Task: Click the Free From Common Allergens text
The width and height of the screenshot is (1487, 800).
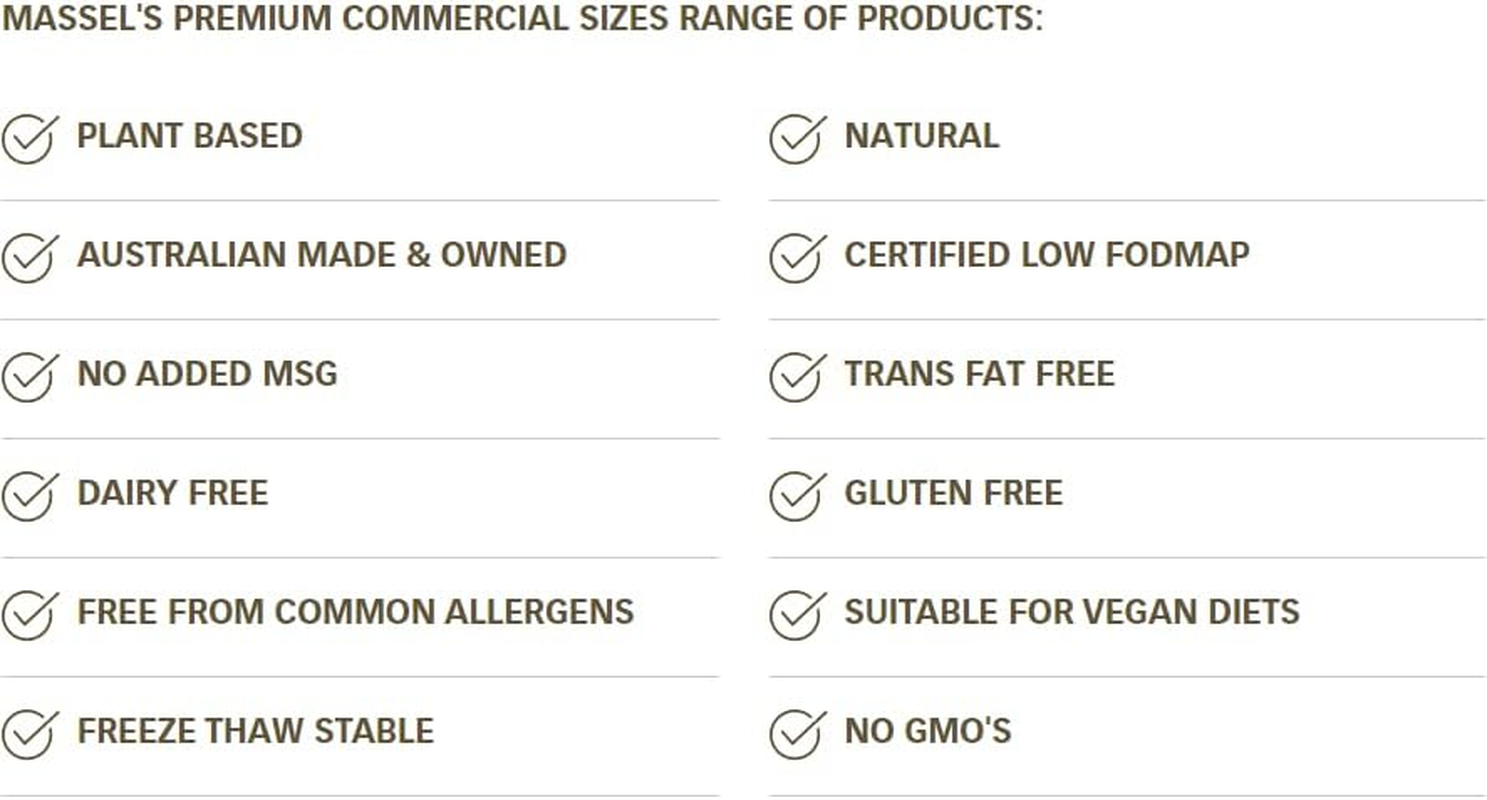Action: click(x=355, y=612)
